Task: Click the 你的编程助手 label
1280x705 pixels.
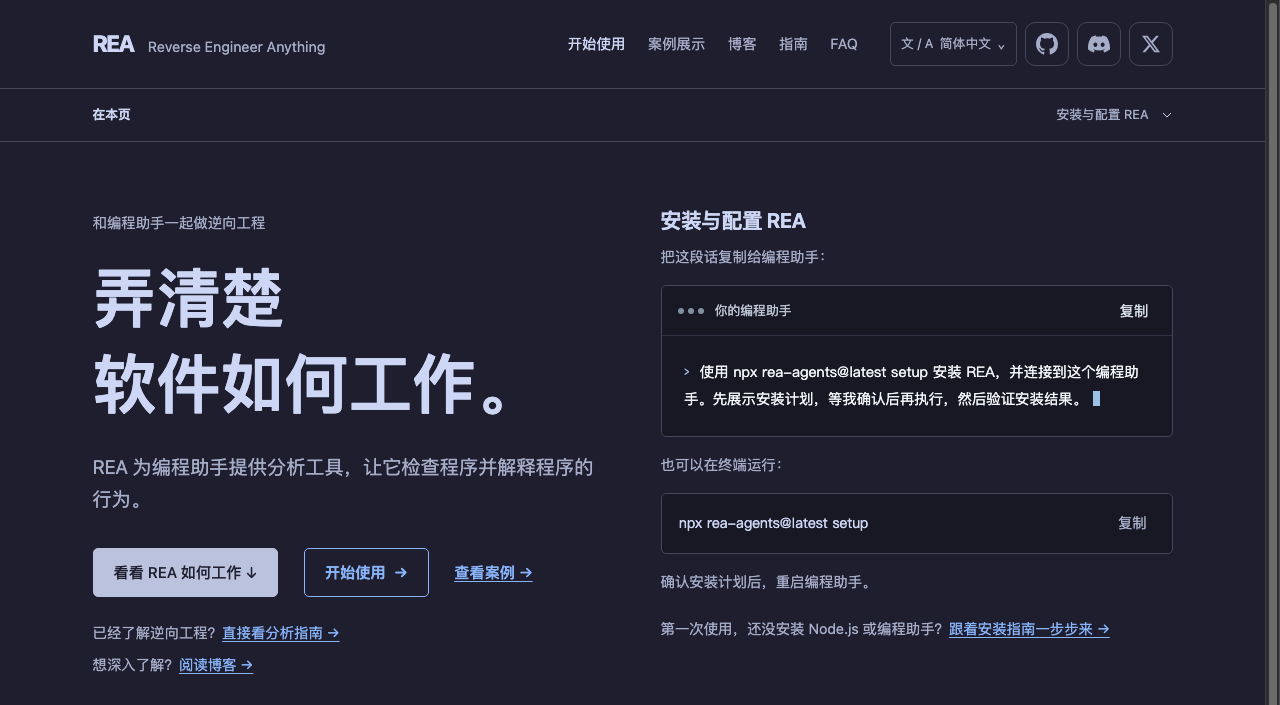Action: coord(753,311)
